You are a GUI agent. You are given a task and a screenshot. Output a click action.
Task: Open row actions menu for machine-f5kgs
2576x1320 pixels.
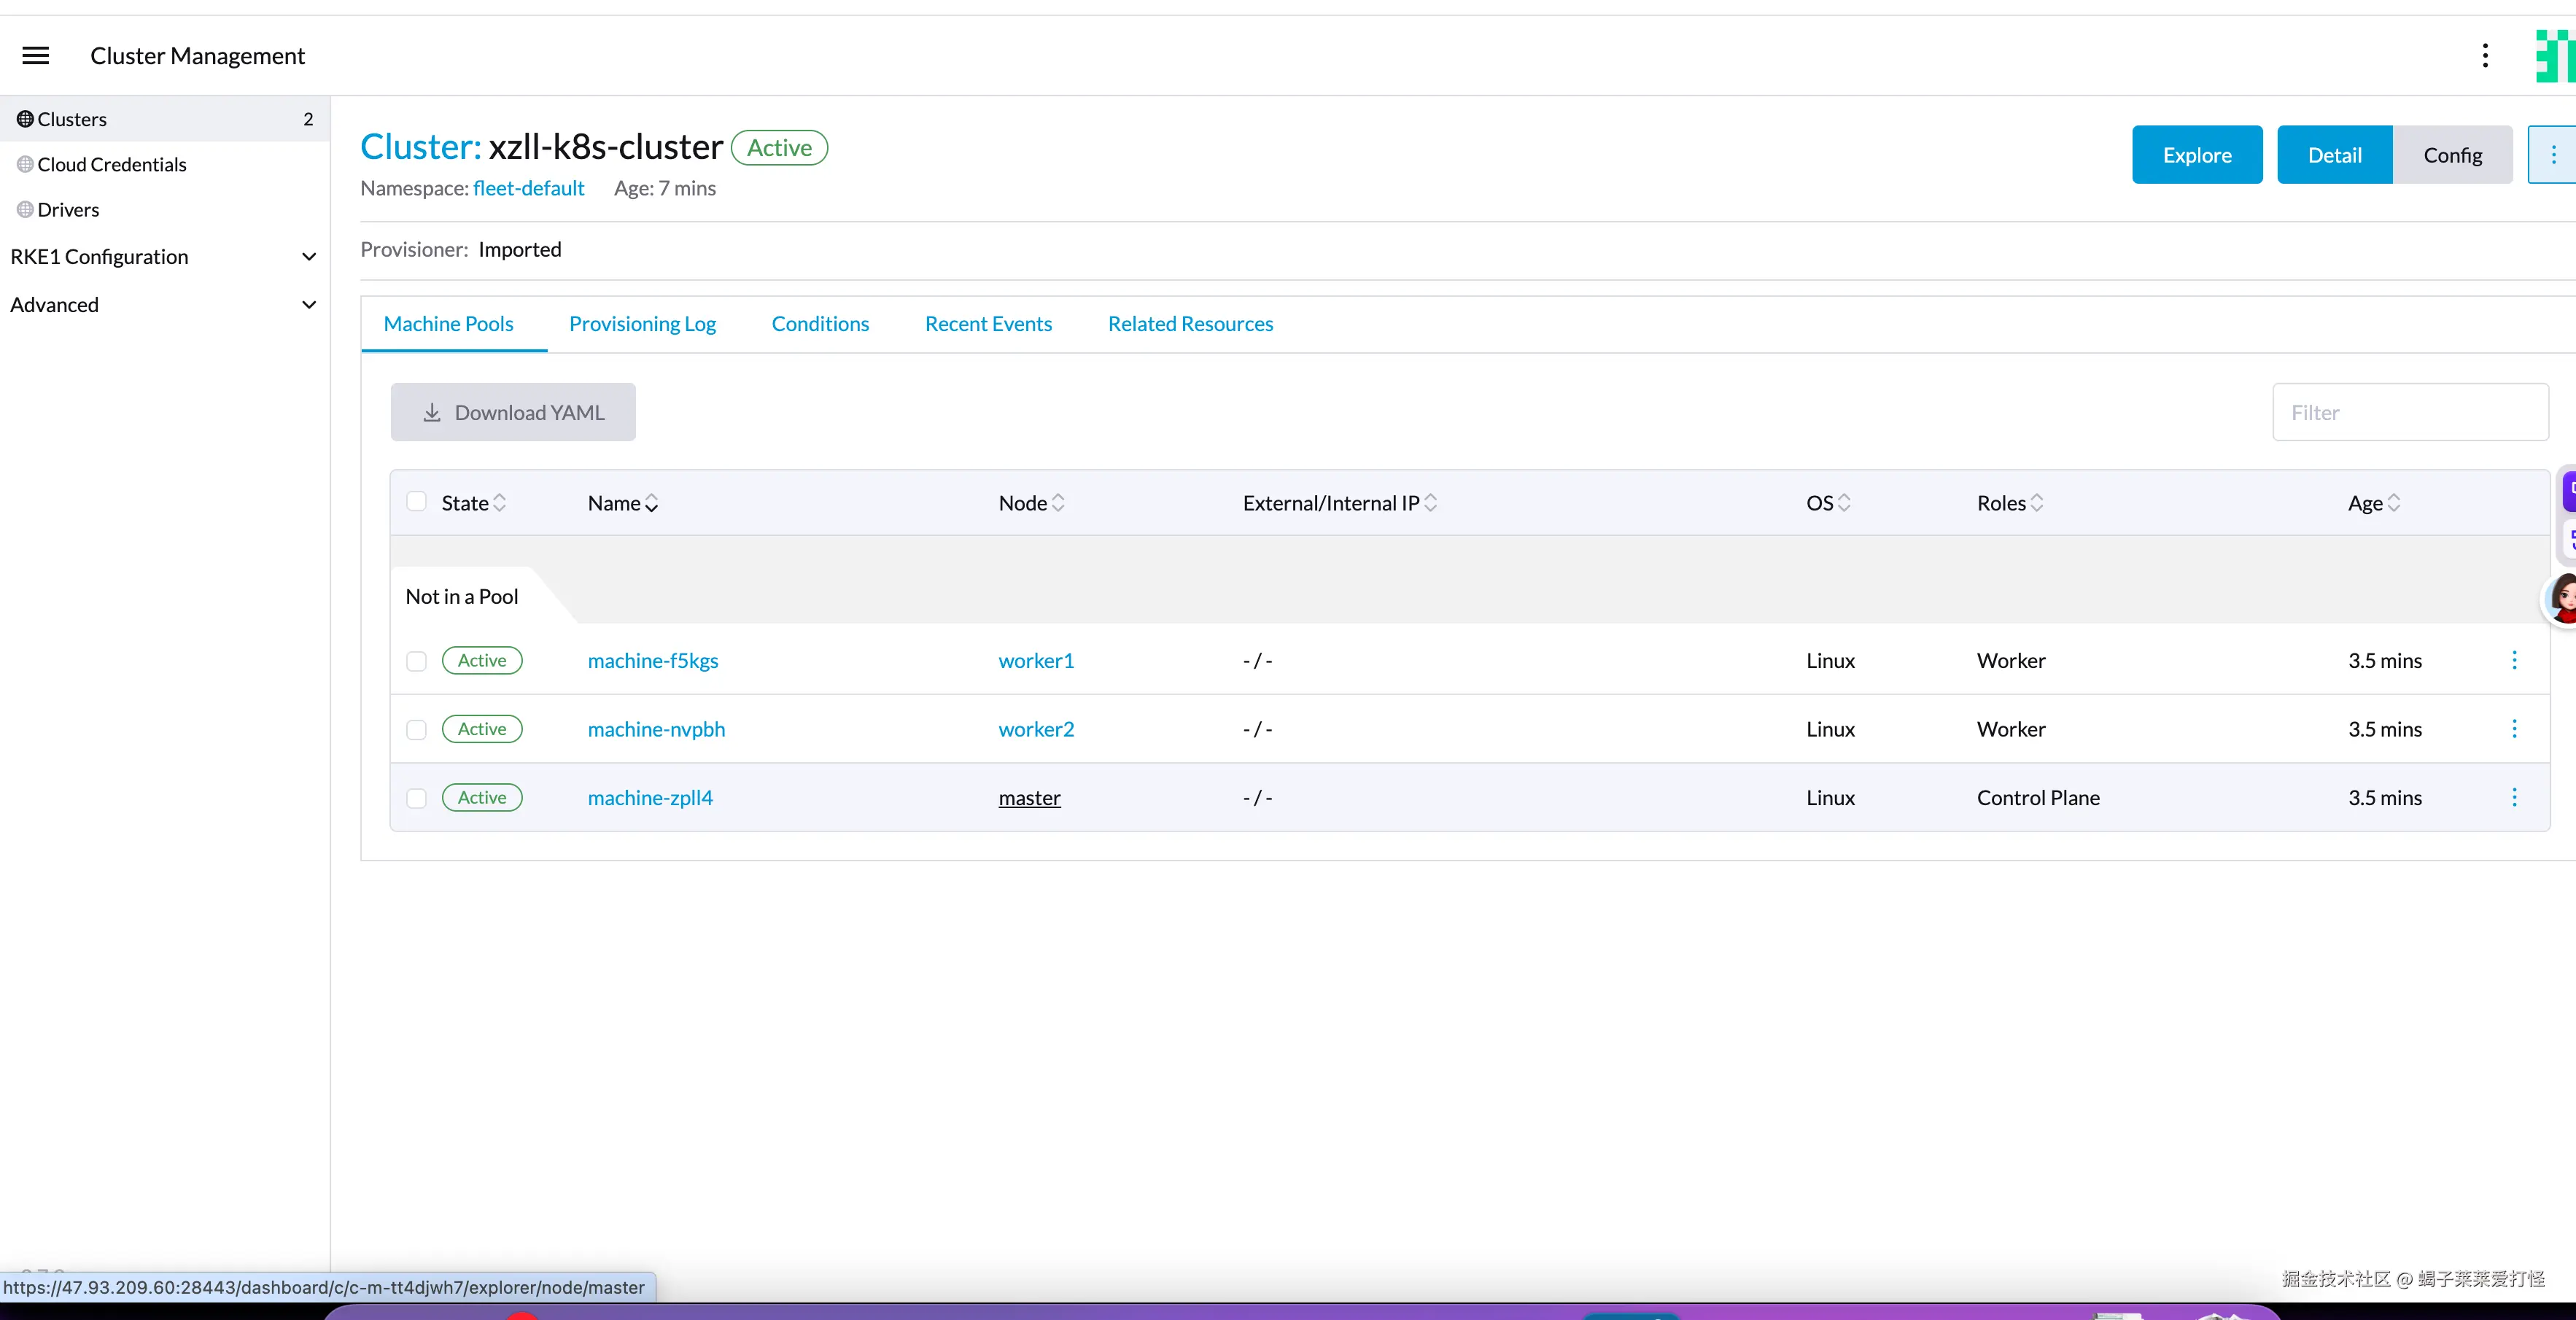click(x=2514, y=660)
